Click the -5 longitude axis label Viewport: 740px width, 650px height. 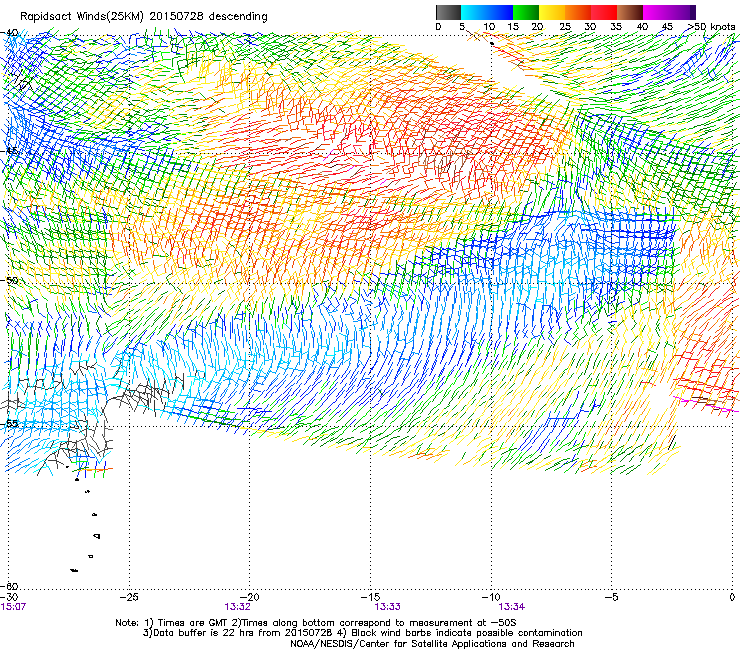click(611, 597)
